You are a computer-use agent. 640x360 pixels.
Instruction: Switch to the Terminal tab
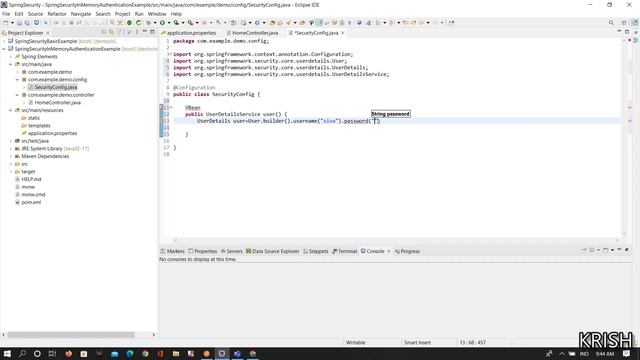[x=345, y=251]
